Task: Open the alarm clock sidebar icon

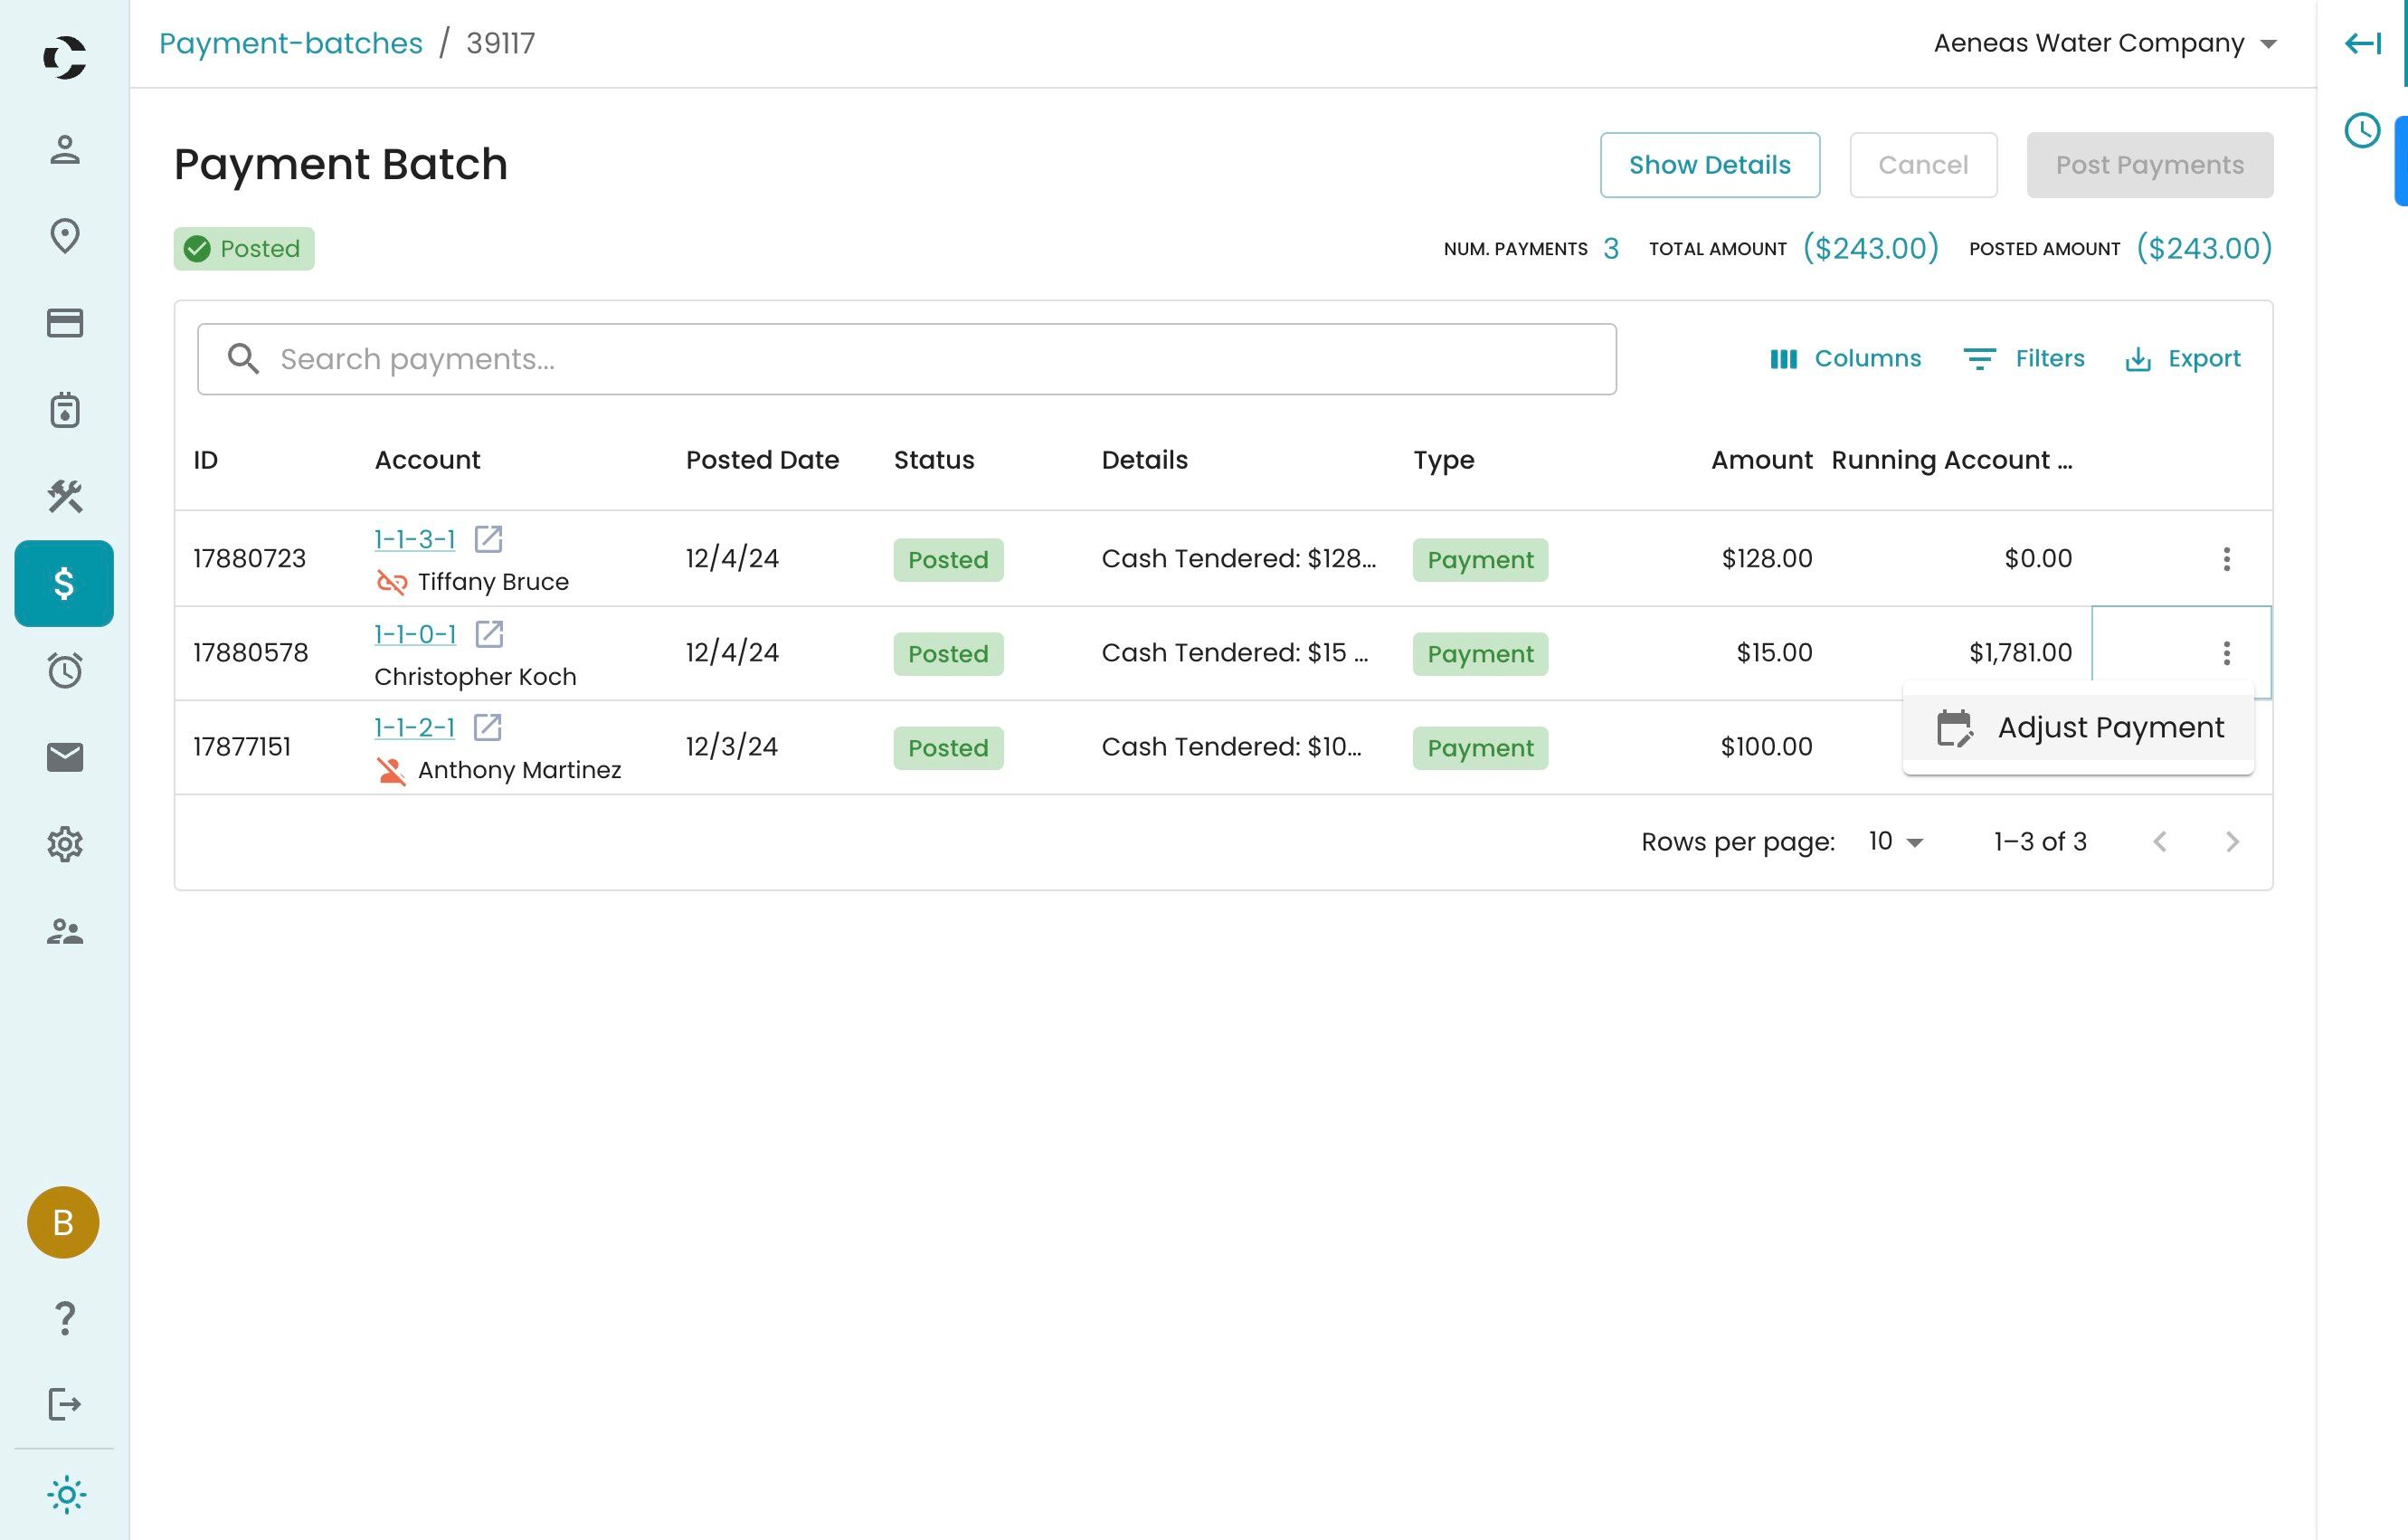Action: point(65,670)
